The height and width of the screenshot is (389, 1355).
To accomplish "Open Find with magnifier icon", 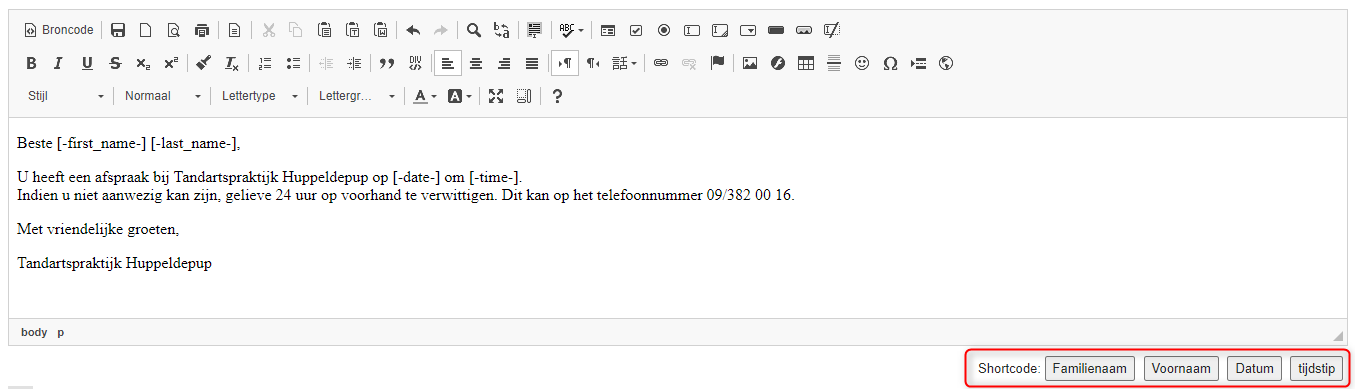I will pyautogui.click(x=474, y=30).
